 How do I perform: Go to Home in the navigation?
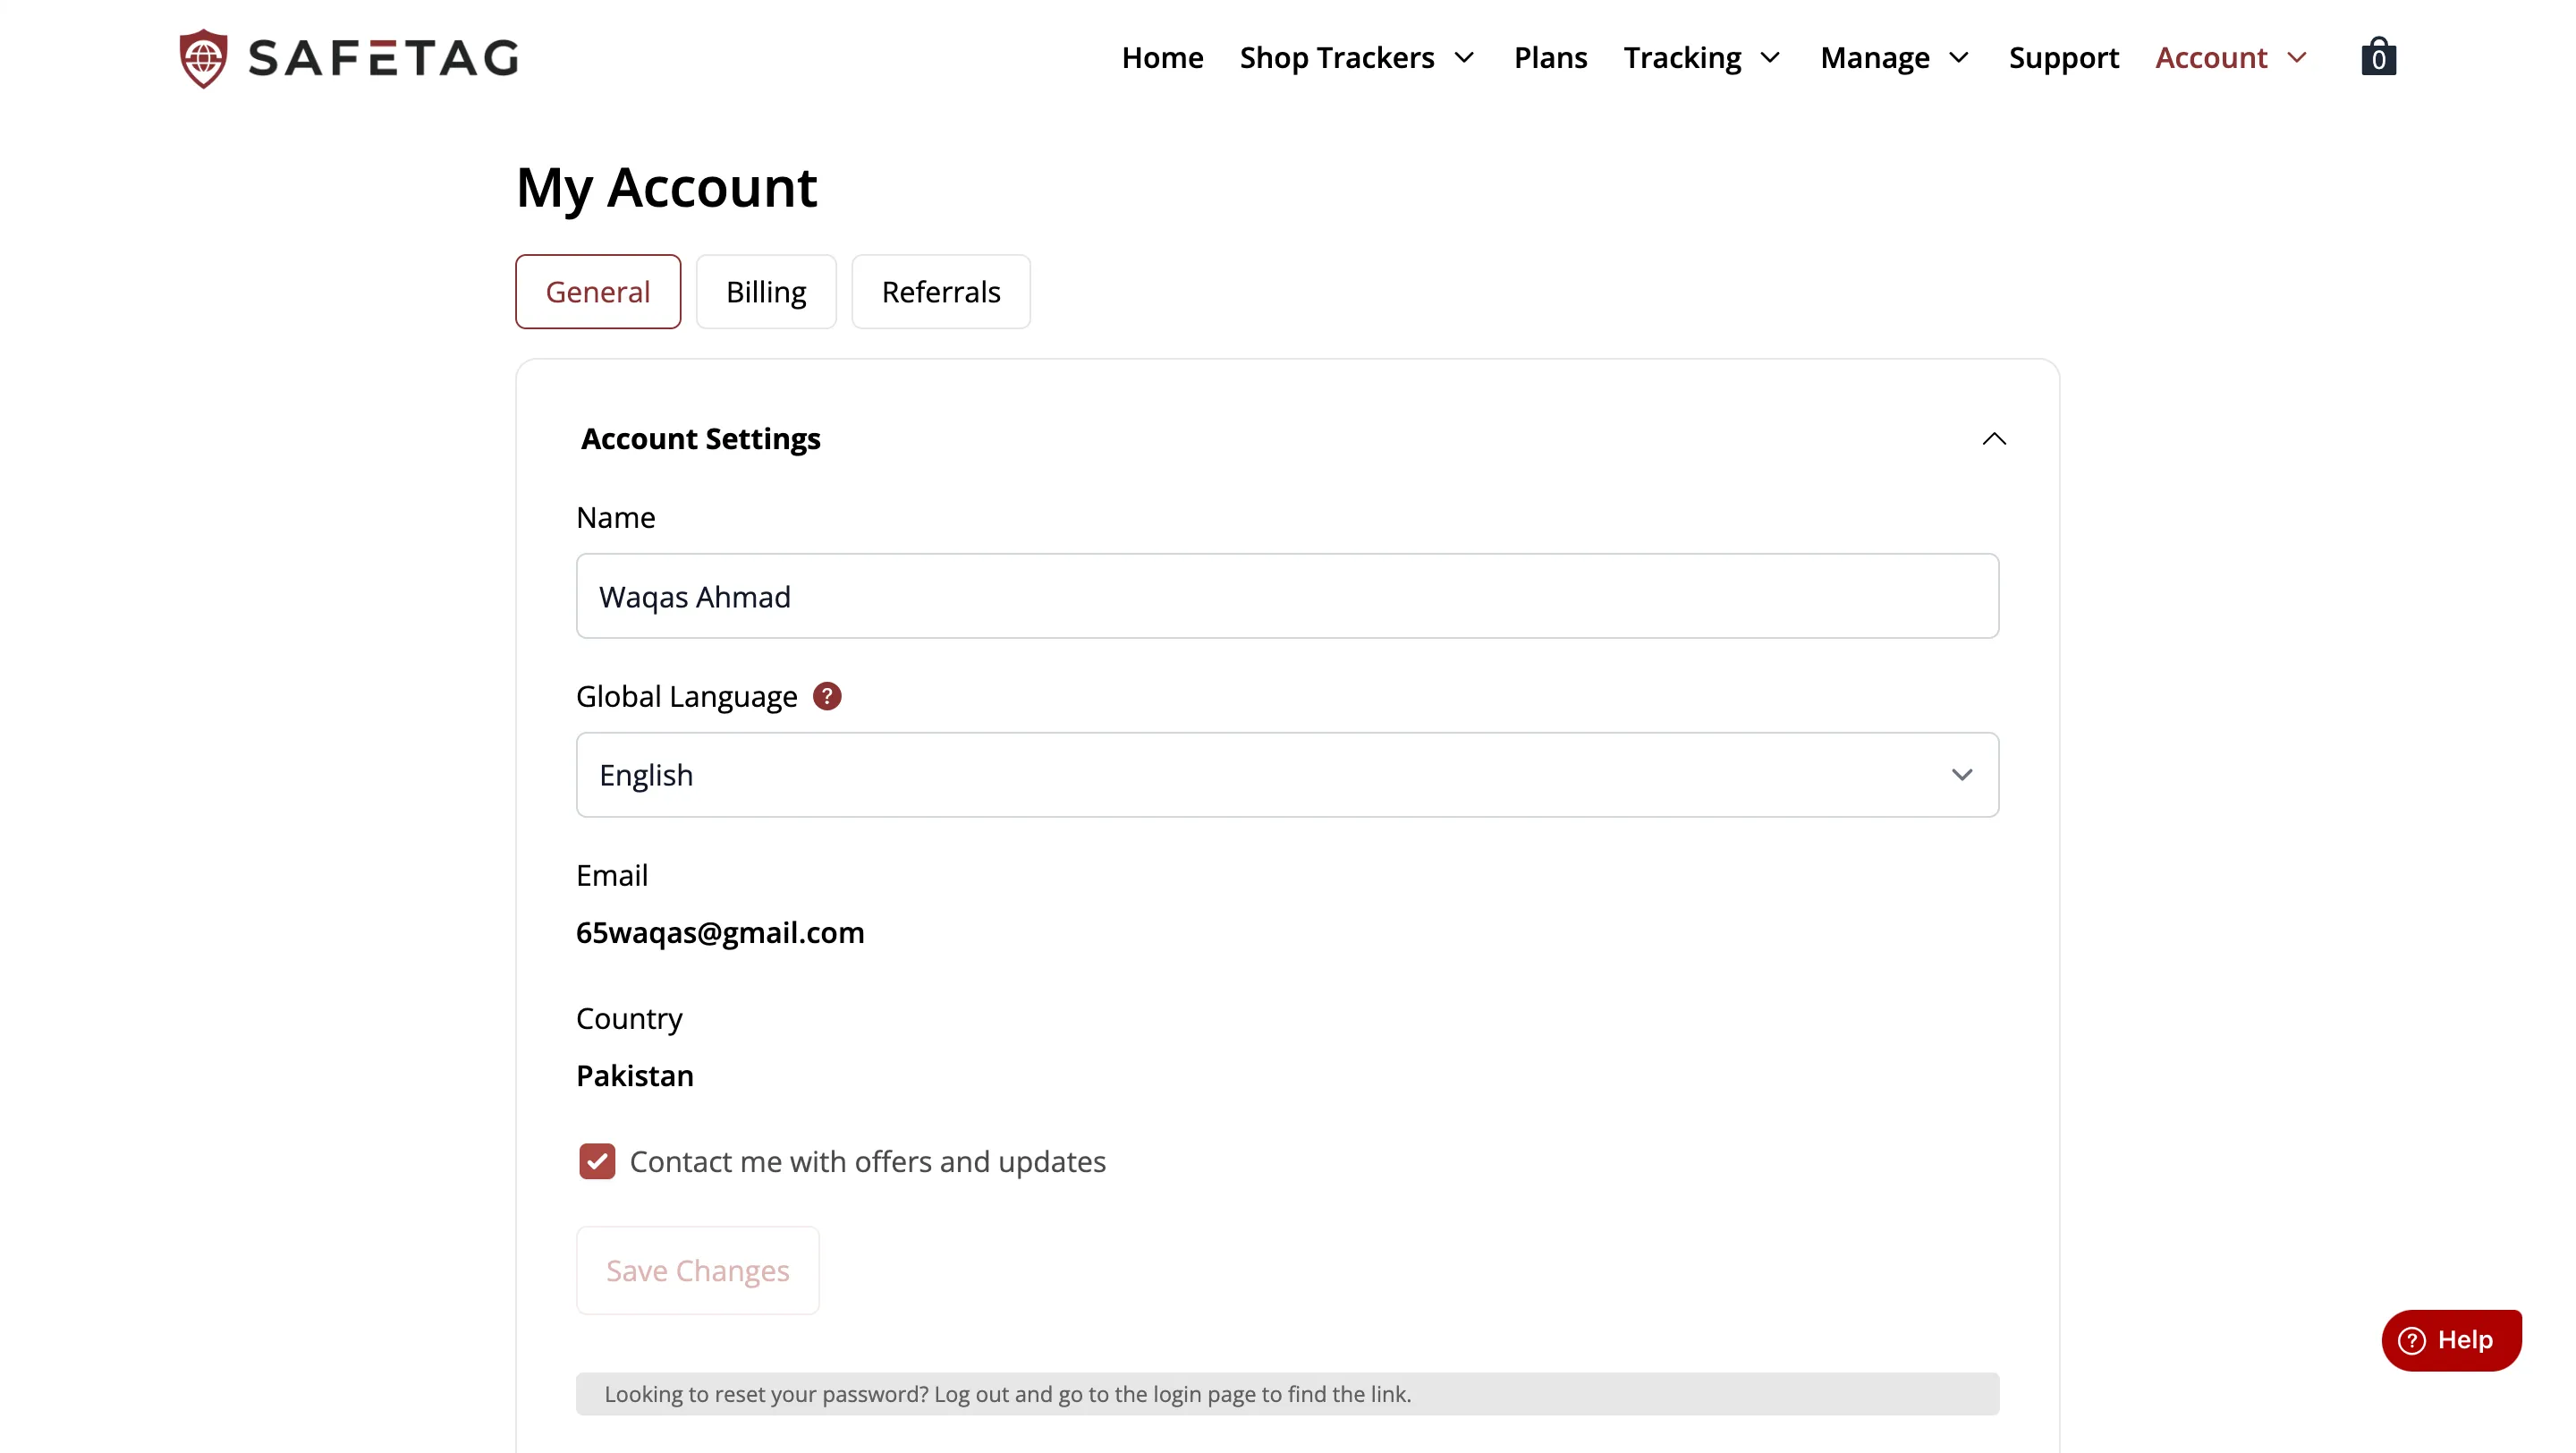click(x=1161, y=57)
